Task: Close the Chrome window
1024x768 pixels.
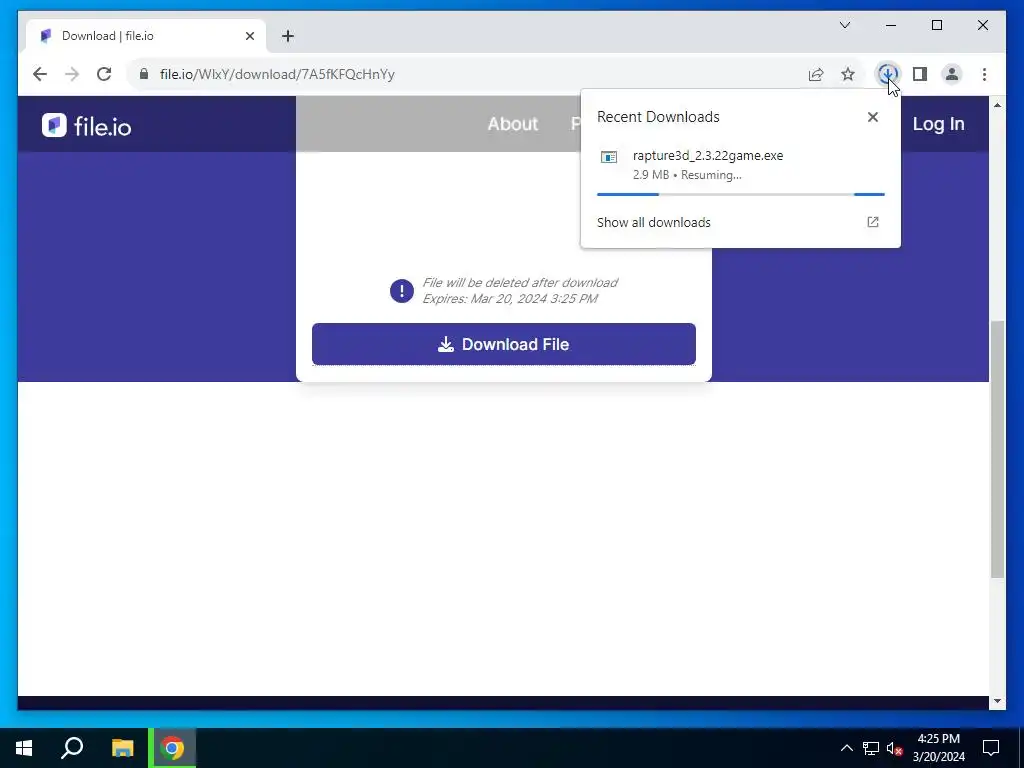Action: point(982,25)
